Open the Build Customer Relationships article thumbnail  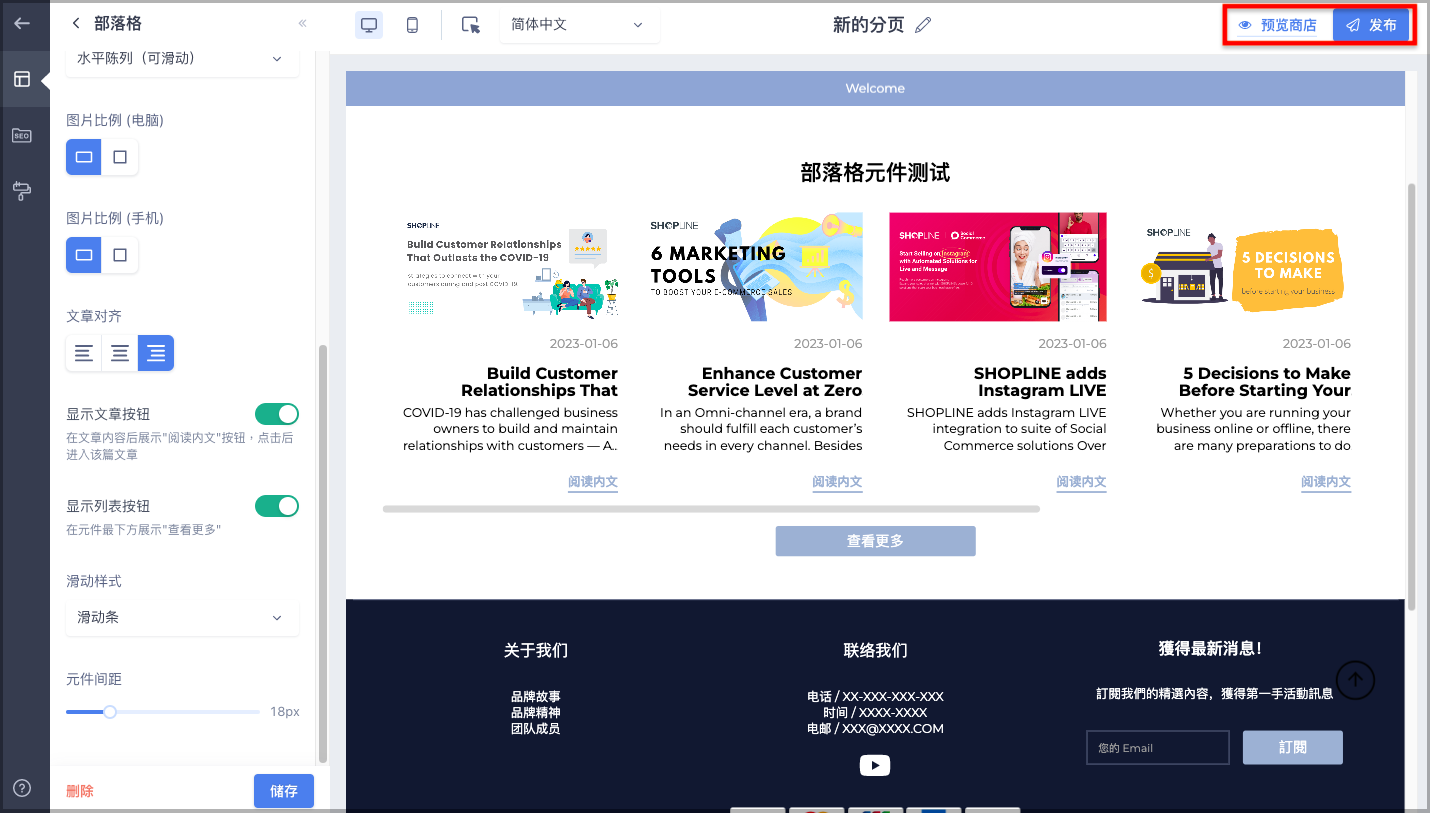(510, 266)
